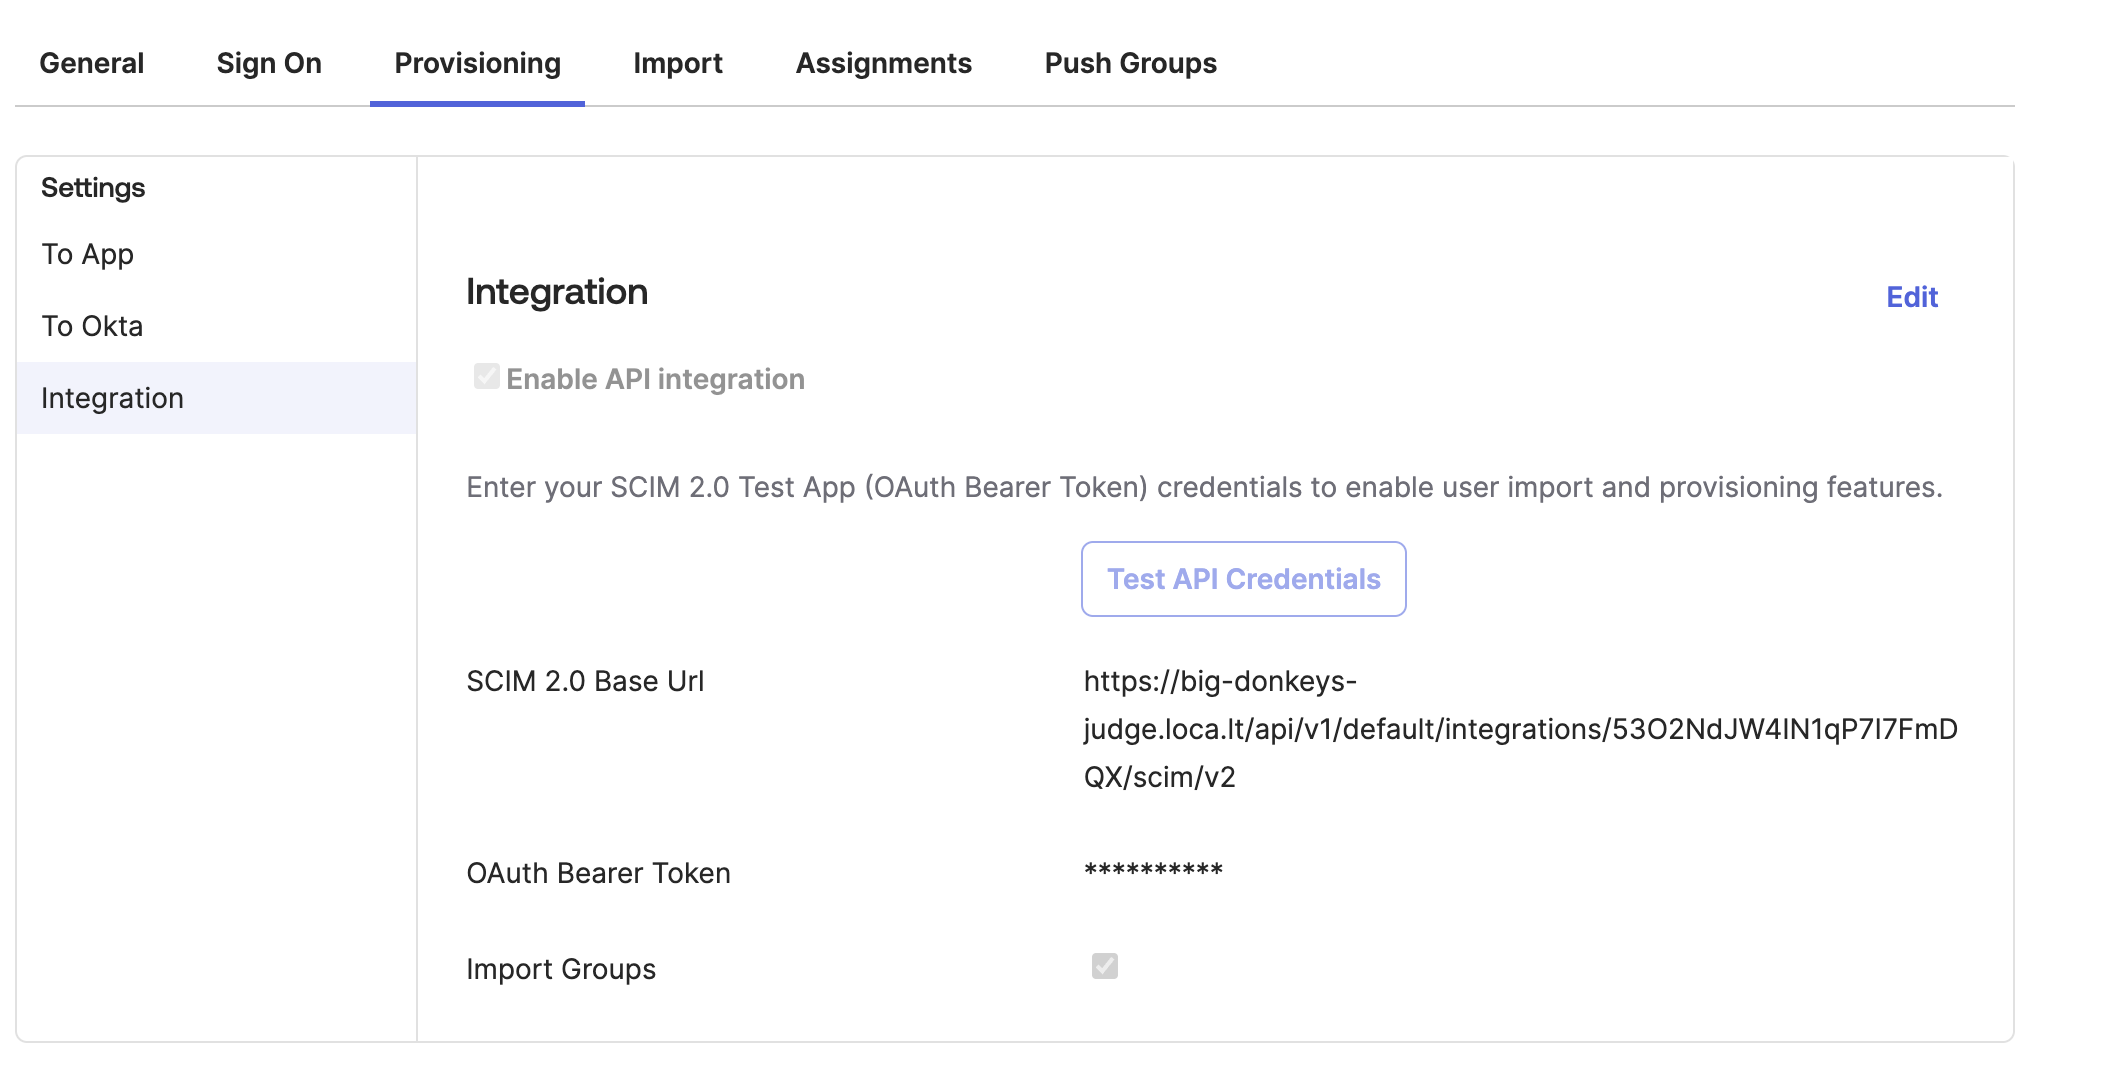This screenshot has height=1082, width=2120.
Task: Click the Import Groups label
Action: (x=561, y=969)
